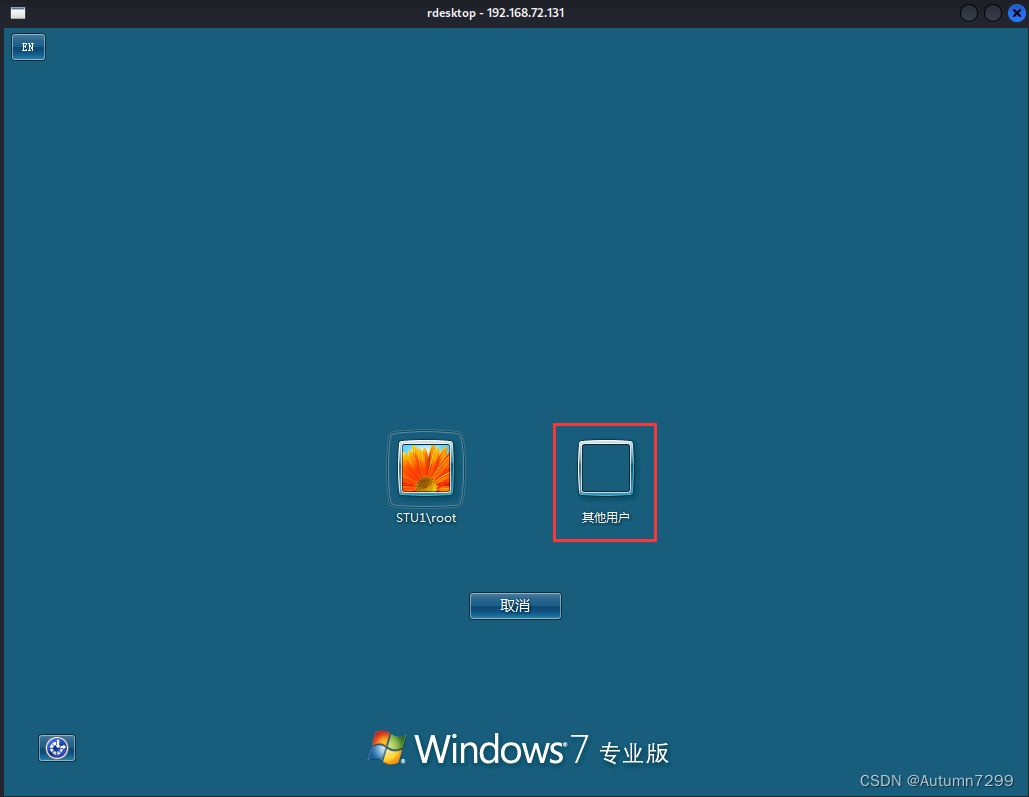Click the STU1\root username label
This screenshot has width=1029, height=797.
pos(426,518)
